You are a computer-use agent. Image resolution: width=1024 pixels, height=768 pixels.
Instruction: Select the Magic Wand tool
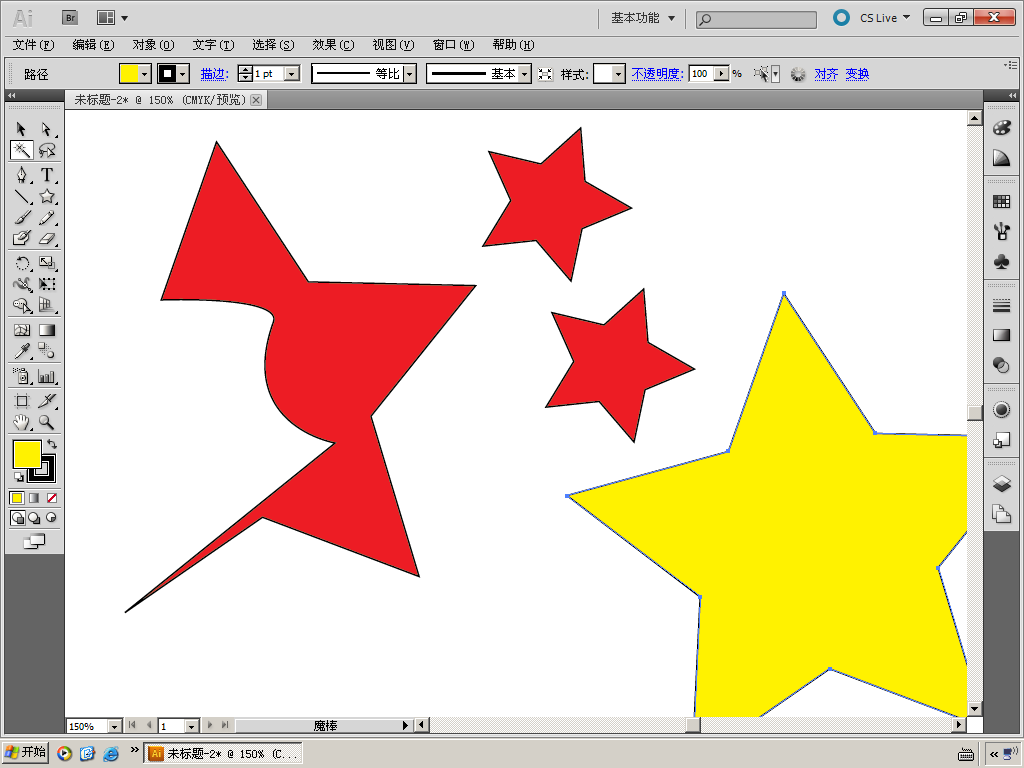click(x=21, y=150)
